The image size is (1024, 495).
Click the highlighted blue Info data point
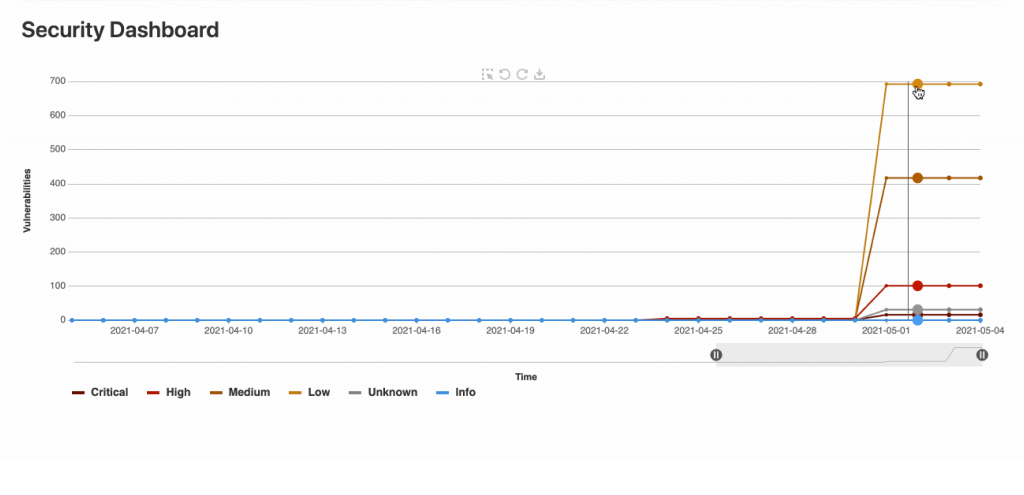click(x=918, y=320)
